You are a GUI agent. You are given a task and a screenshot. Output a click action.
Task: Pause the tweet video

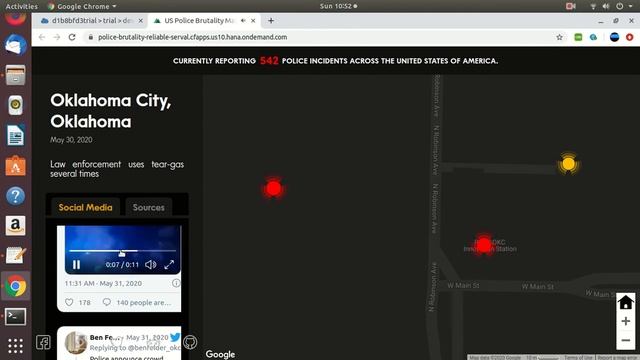[x=76, y=264]
